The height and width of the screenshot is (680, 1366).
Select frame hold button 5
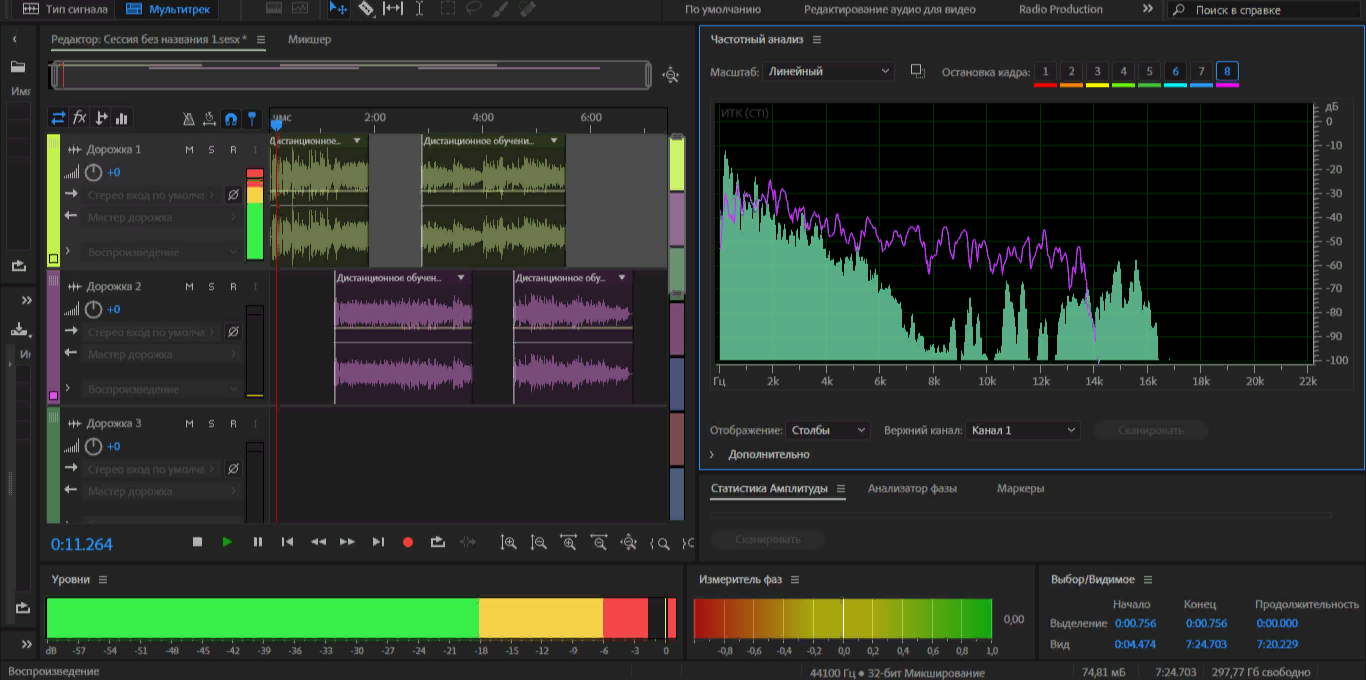(x=1149, y=72)
